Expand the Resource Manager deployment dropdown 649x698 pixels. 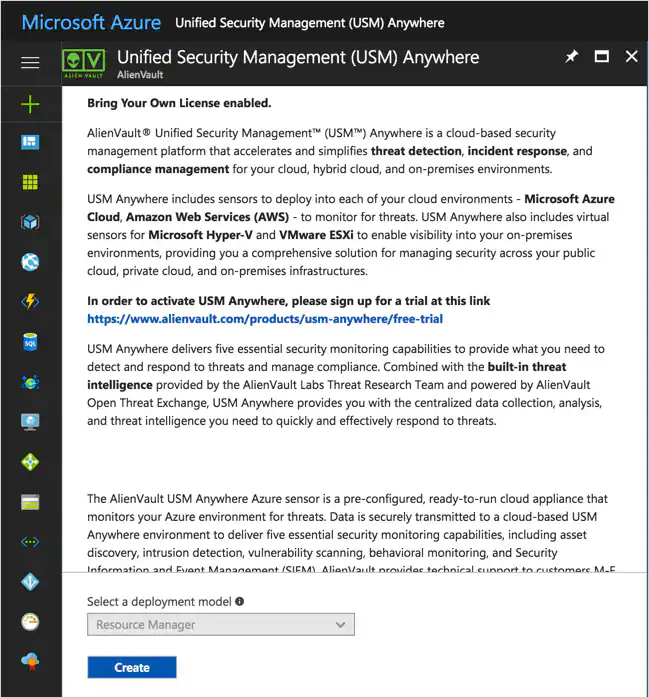pos(221,625)
